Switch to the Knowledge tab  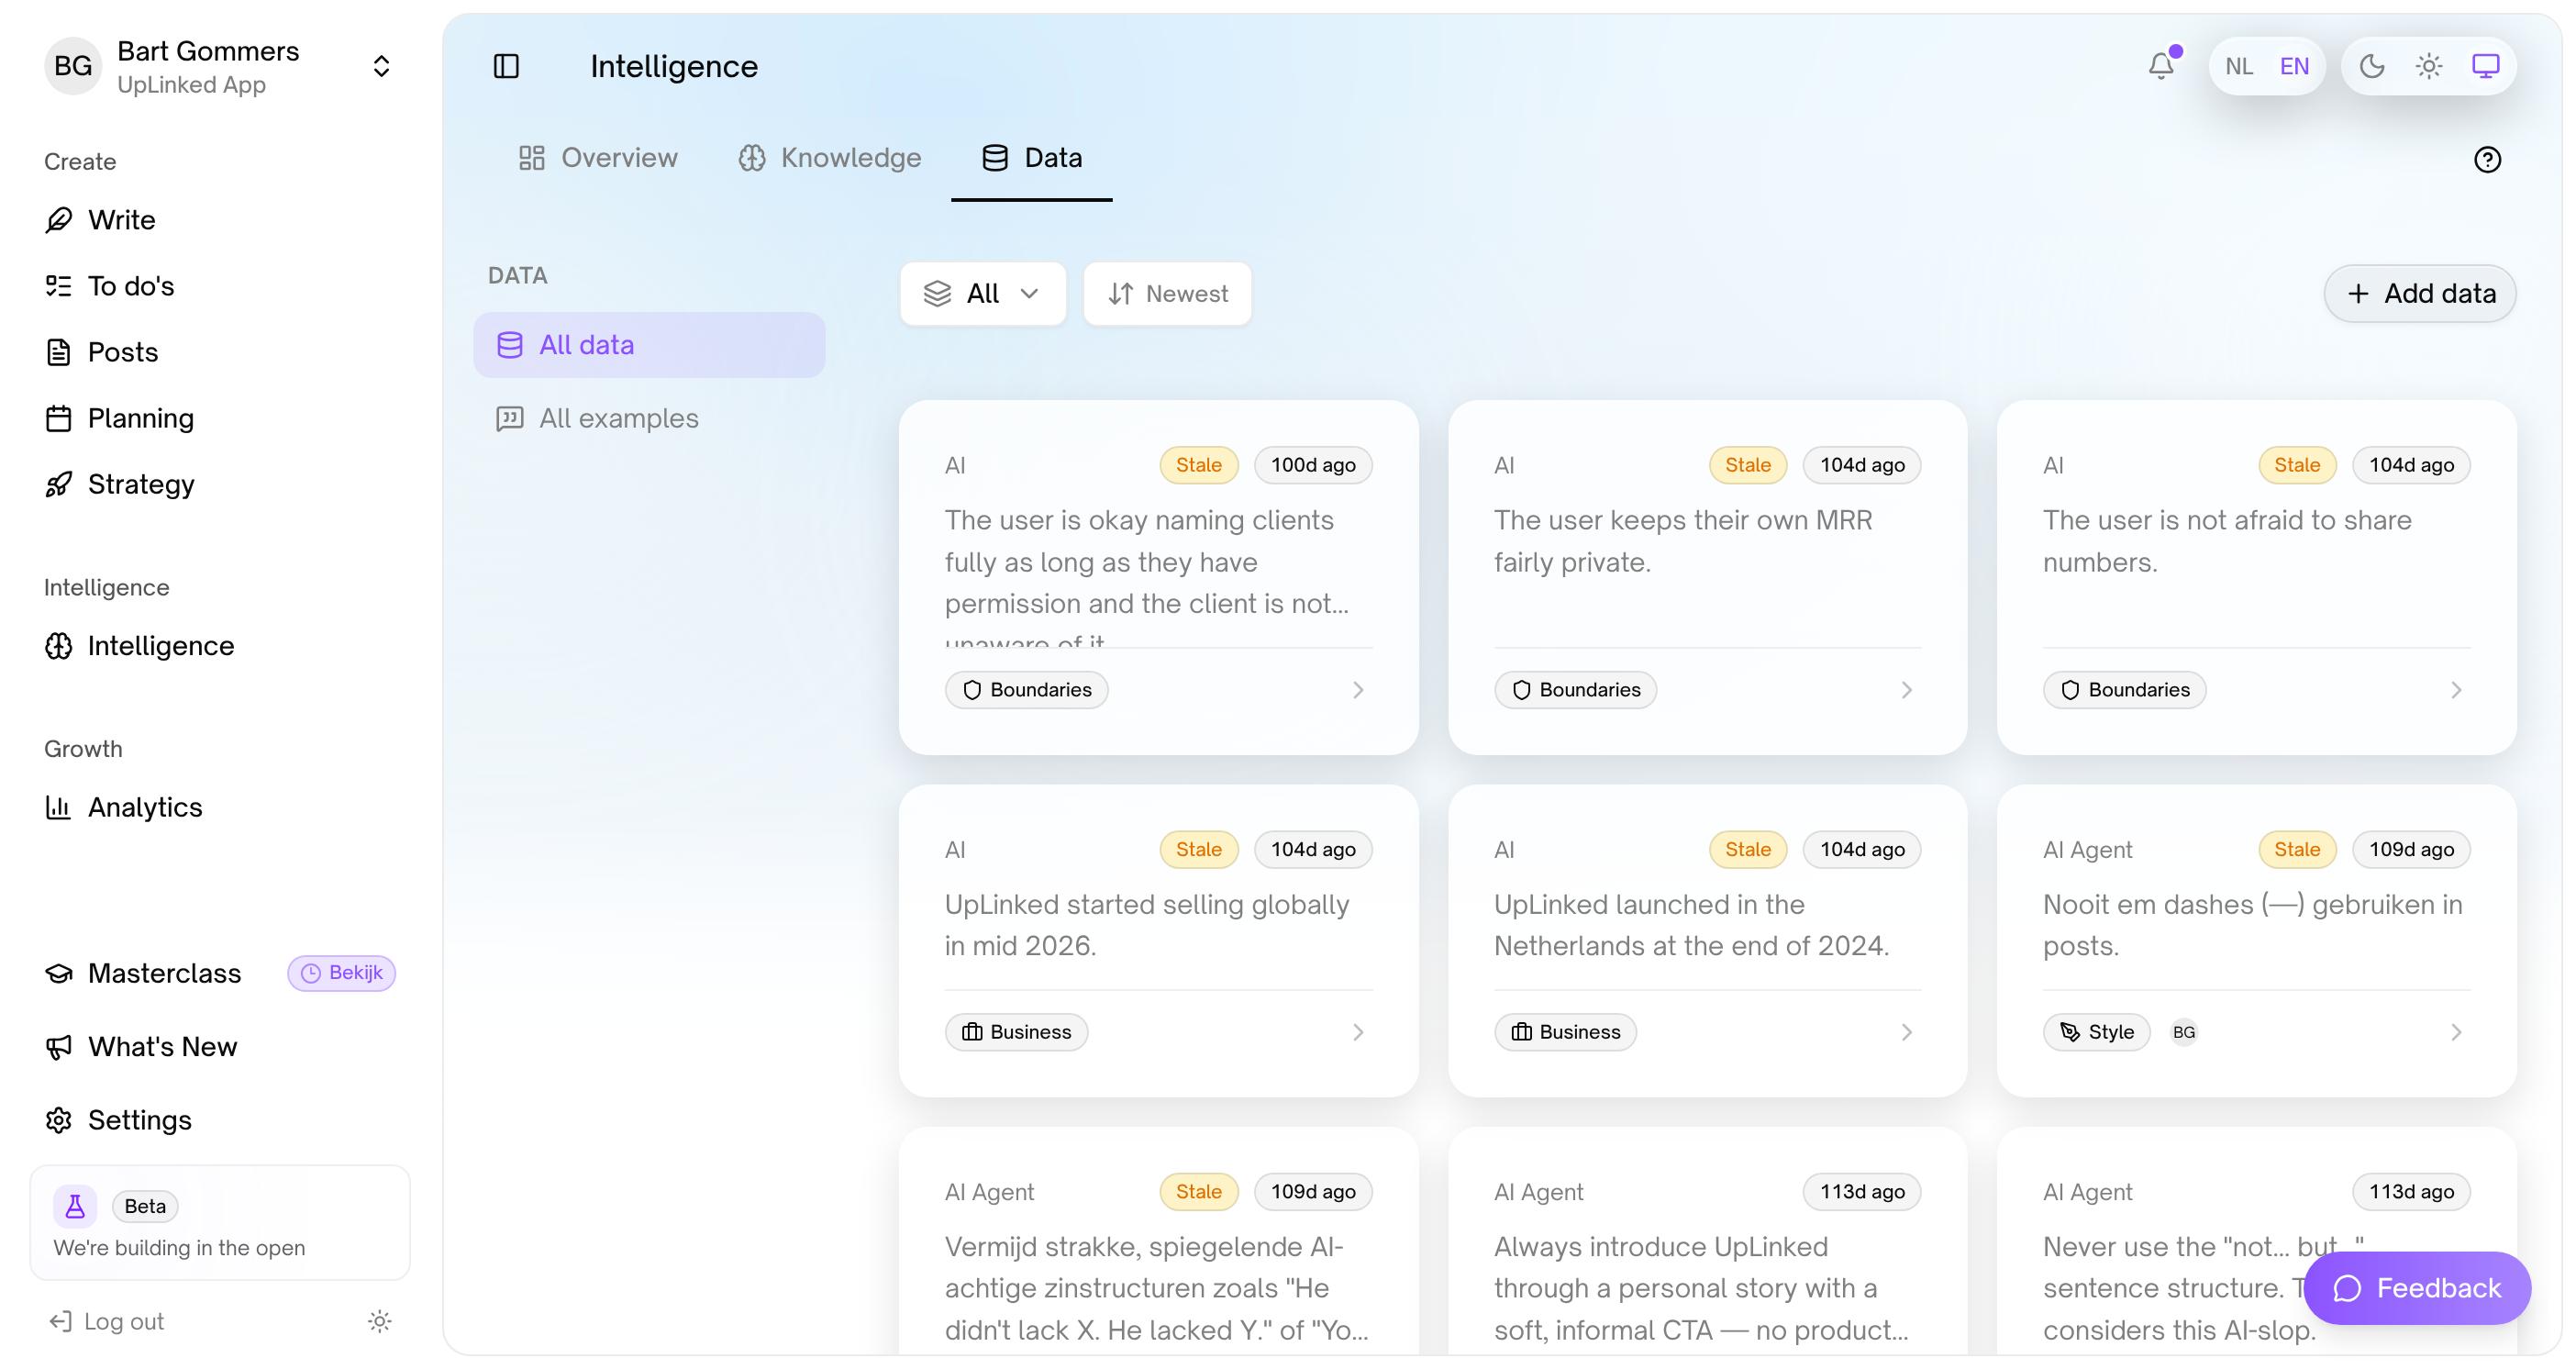tap(829, 158)
